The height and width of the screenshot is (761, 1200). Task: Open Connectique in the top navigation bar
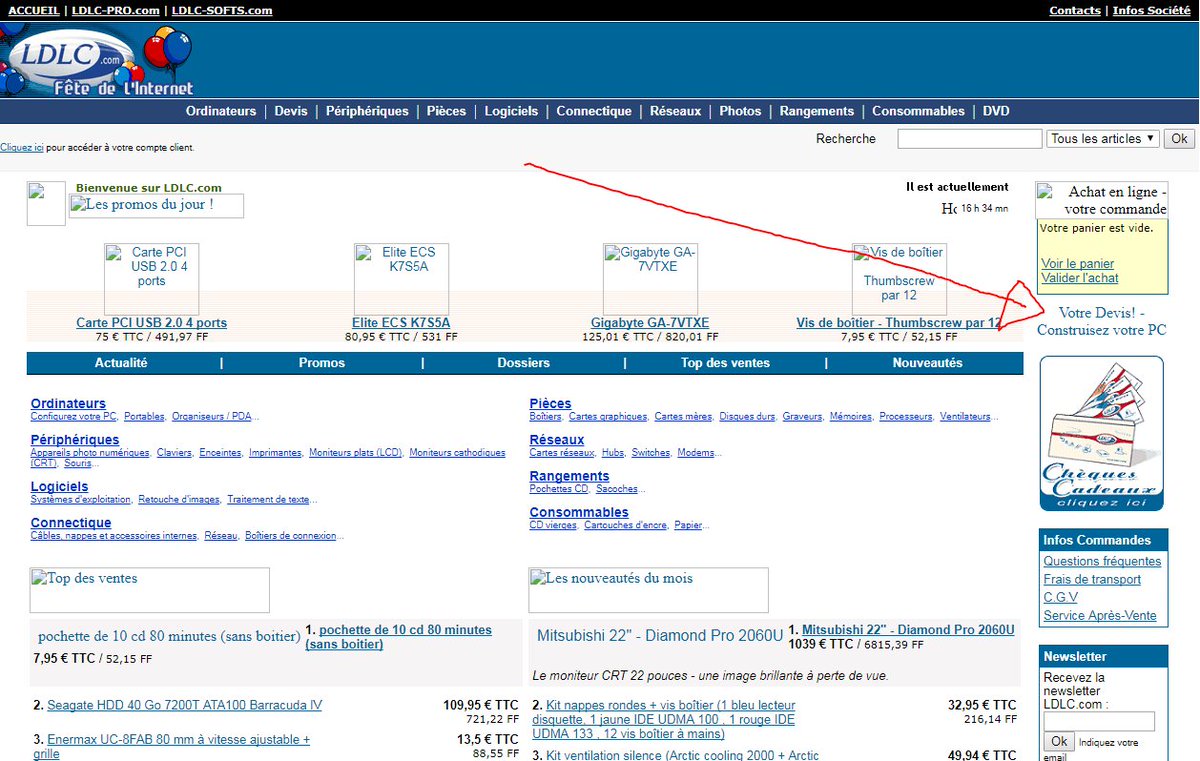point(594,111)
